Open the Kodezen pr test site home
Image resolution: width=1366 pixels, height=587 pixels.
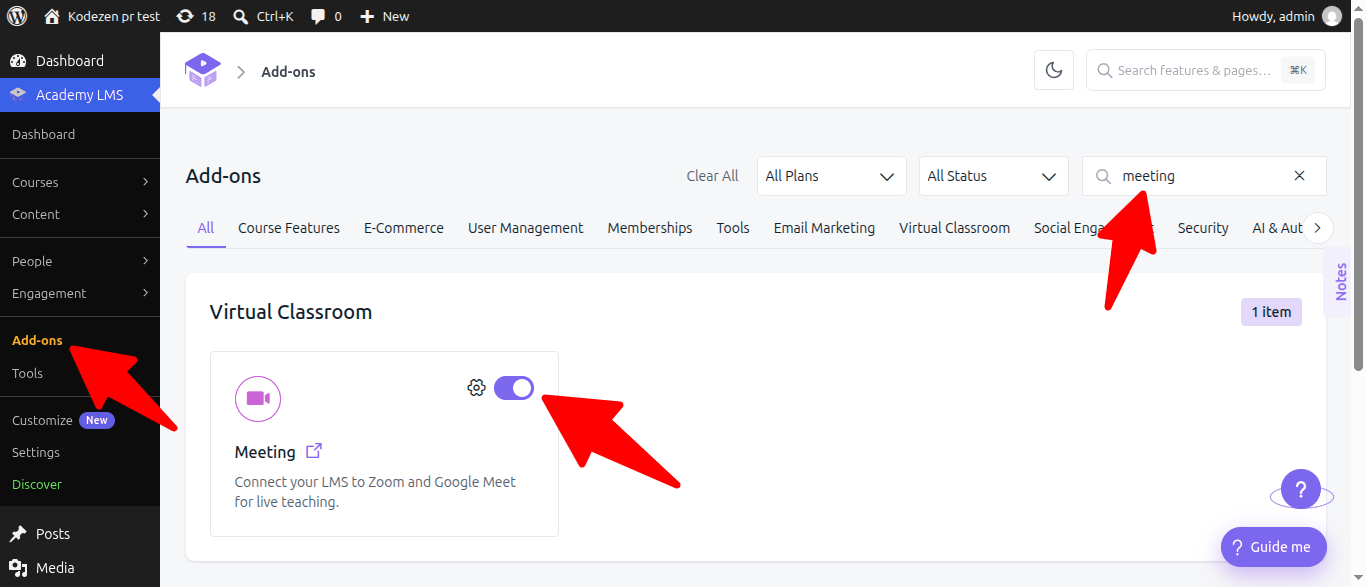click(x=102, y=16)
